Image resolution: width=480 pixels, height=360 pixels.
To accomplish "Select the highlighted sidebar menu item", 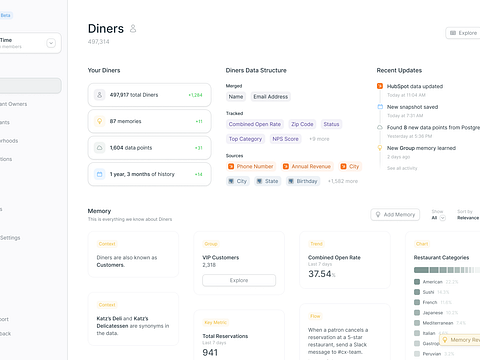I will point(30,86).
